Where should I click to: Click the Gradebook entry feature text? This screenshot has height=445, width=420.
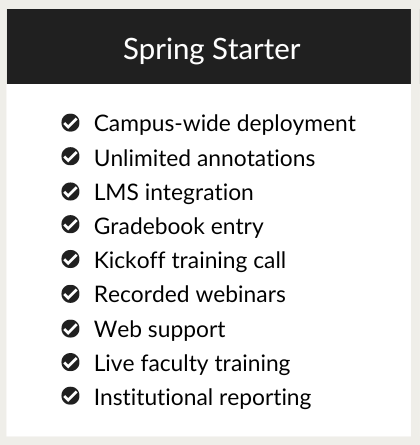pos(179,227)
